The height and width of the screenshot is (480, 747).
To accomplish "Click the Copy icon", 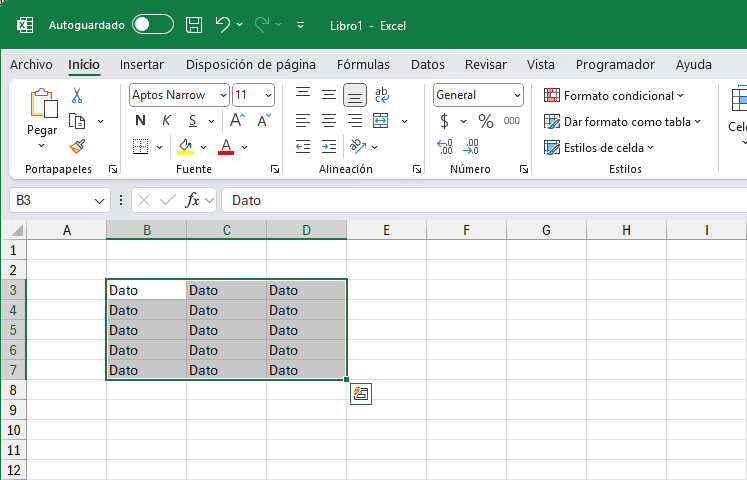I will 77,121.
